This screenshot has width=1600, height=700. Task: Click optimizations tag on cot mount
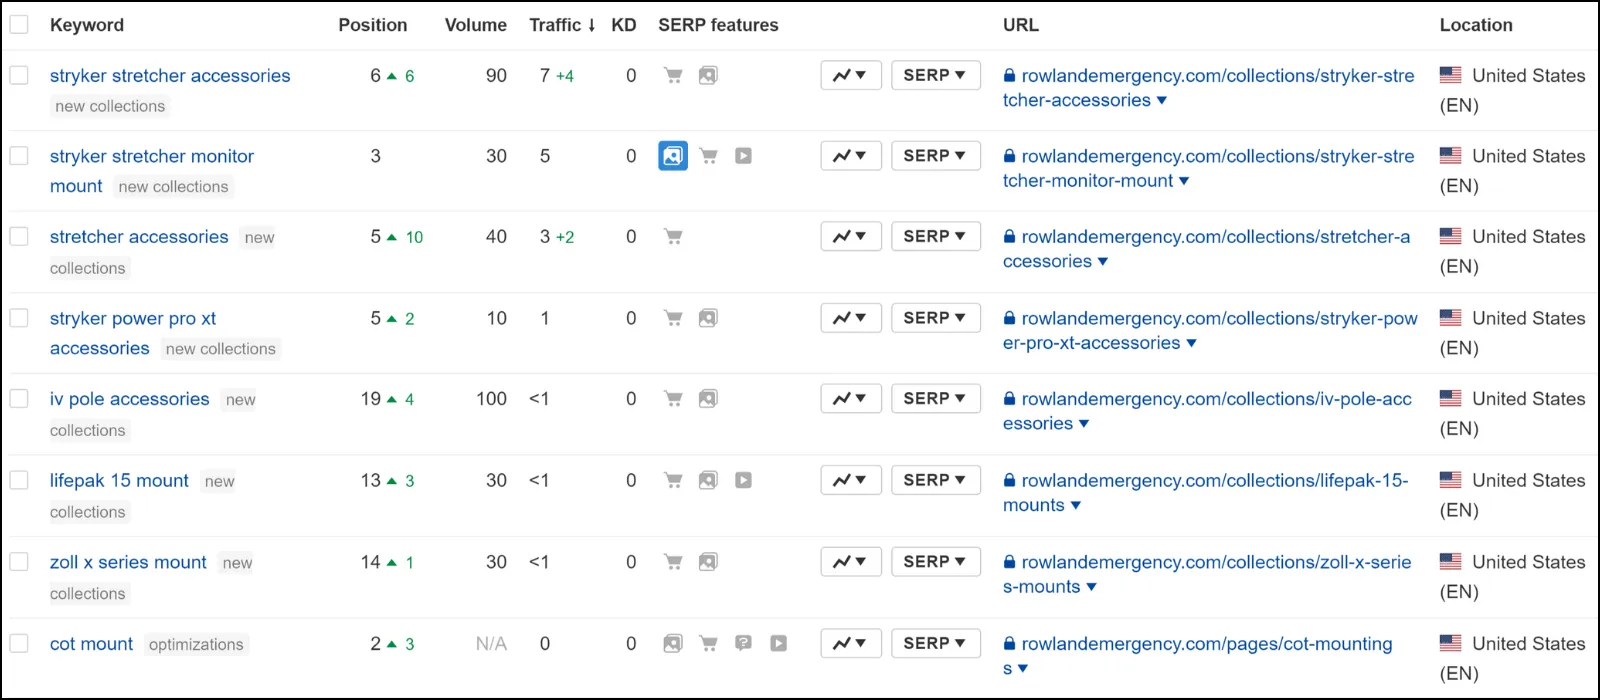click(x=196, y=645)
